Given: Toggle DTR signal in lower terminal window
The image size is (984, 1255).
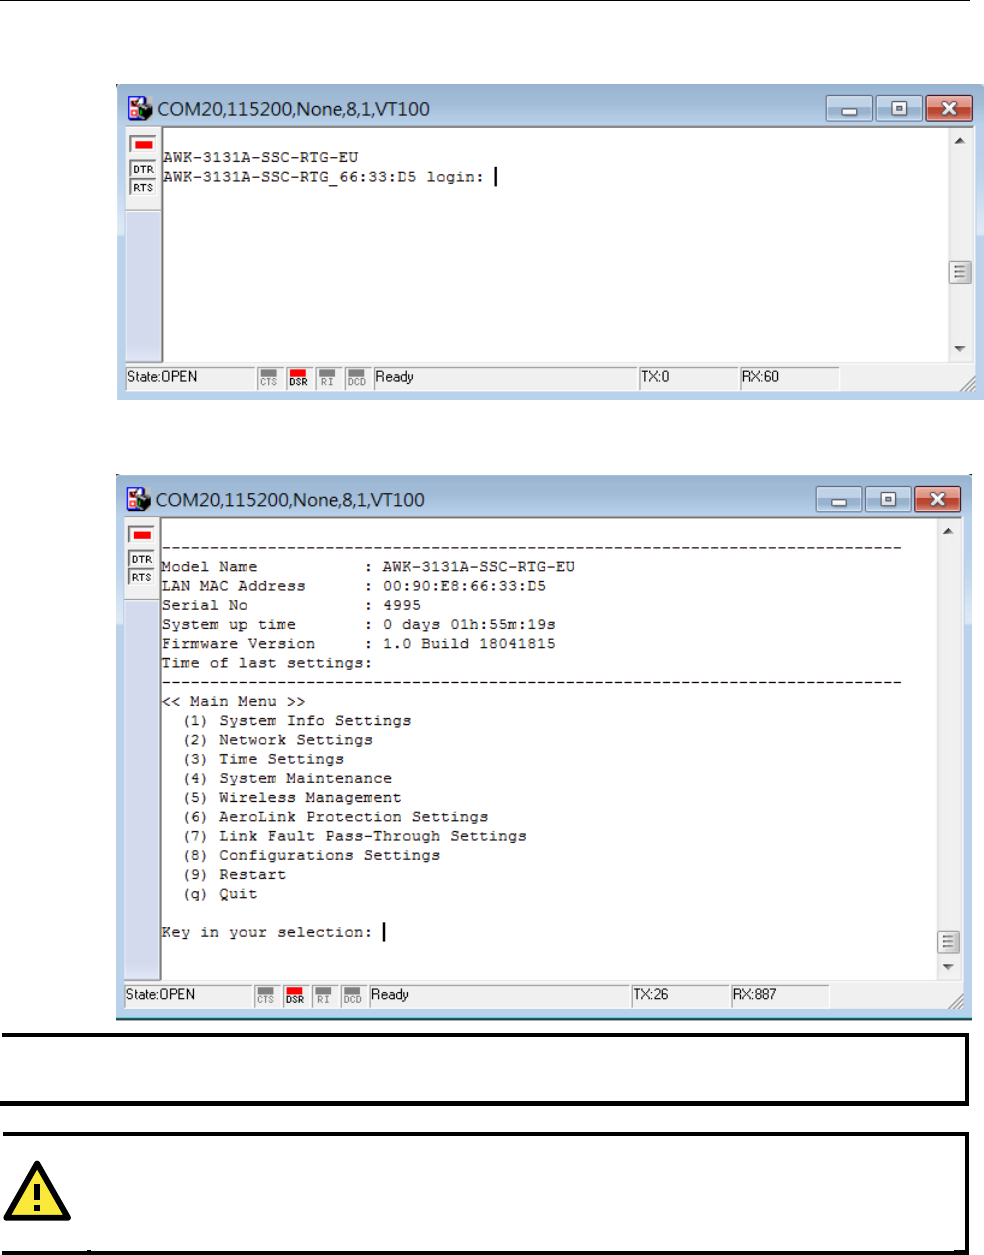Looking at the screenshot, I should (x=141, y=560).
